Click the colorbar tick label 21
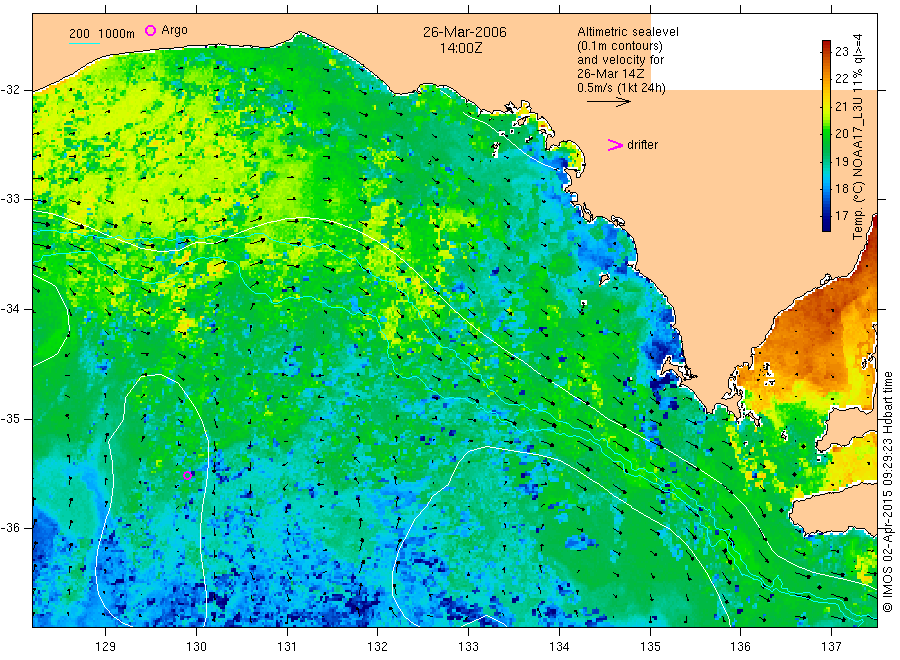The image size is (900, 660). (841, 106)
